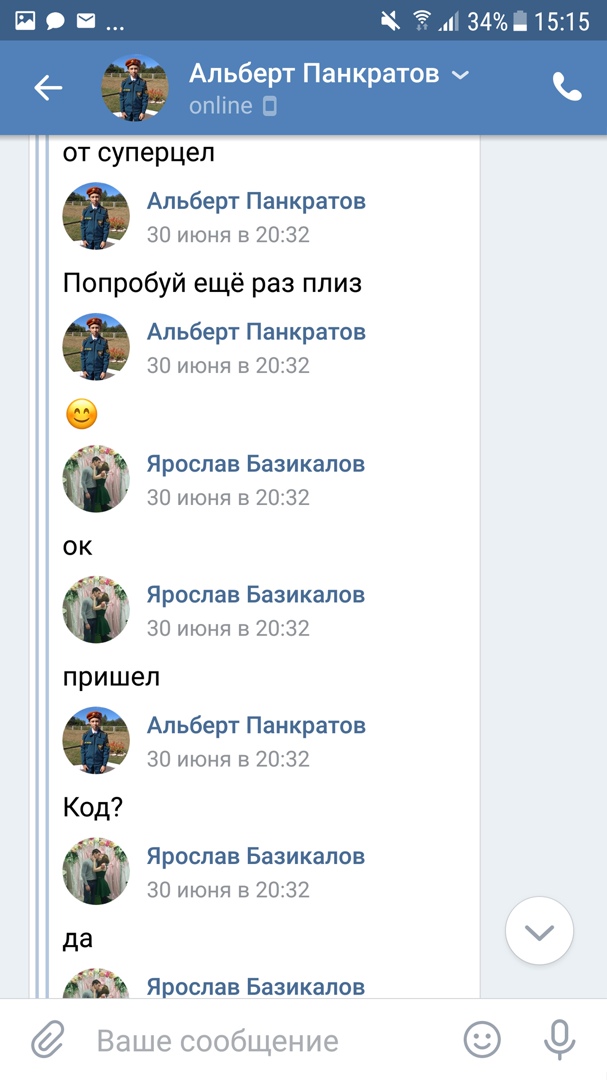Viewport: 607px width, 1080px height.
Task: Type in the "Ваше сообщение" message field
Action: [x=260, y=1041]
